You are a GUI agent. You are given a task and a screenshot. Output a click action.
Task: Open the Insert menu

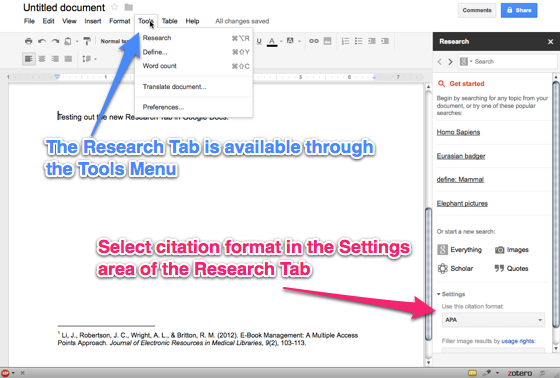(93, 21)
